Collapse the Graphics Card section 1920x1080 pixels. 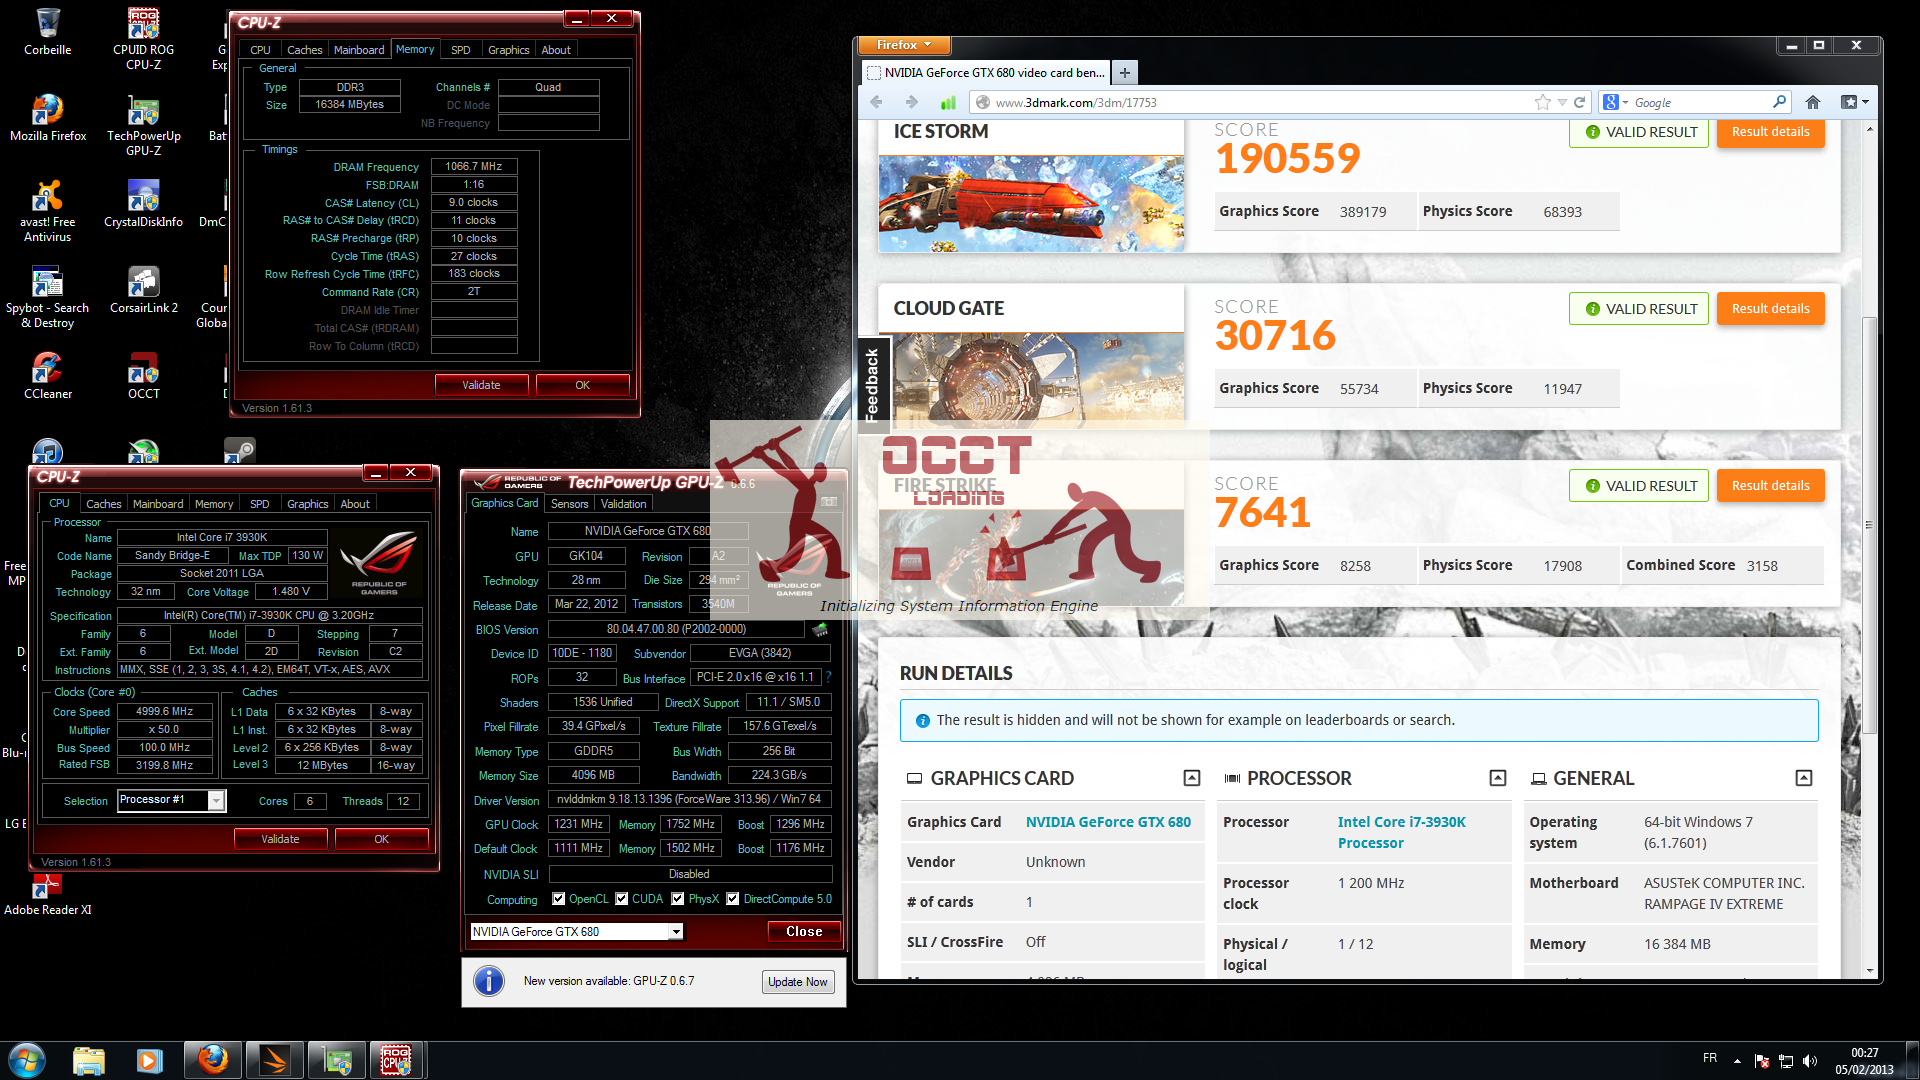[1192, 778]
